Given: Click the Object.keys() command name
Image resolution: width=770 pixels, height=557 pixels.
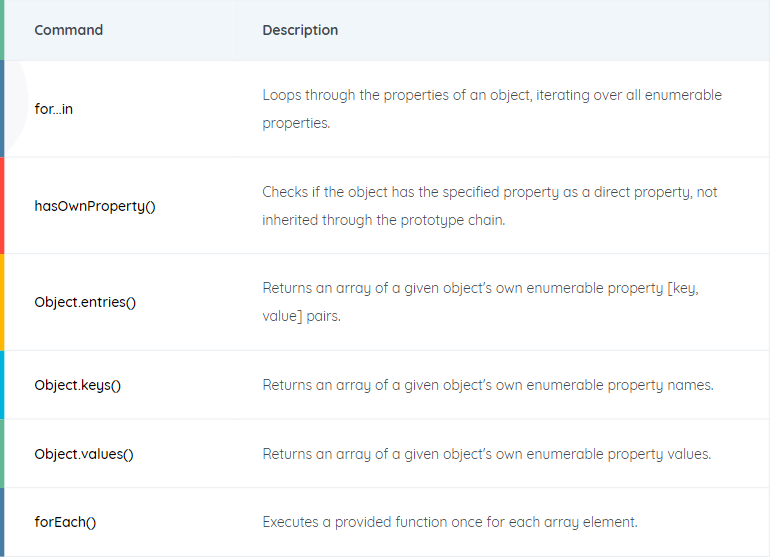Looking at the screenshot, I should (x=78, y=385).
